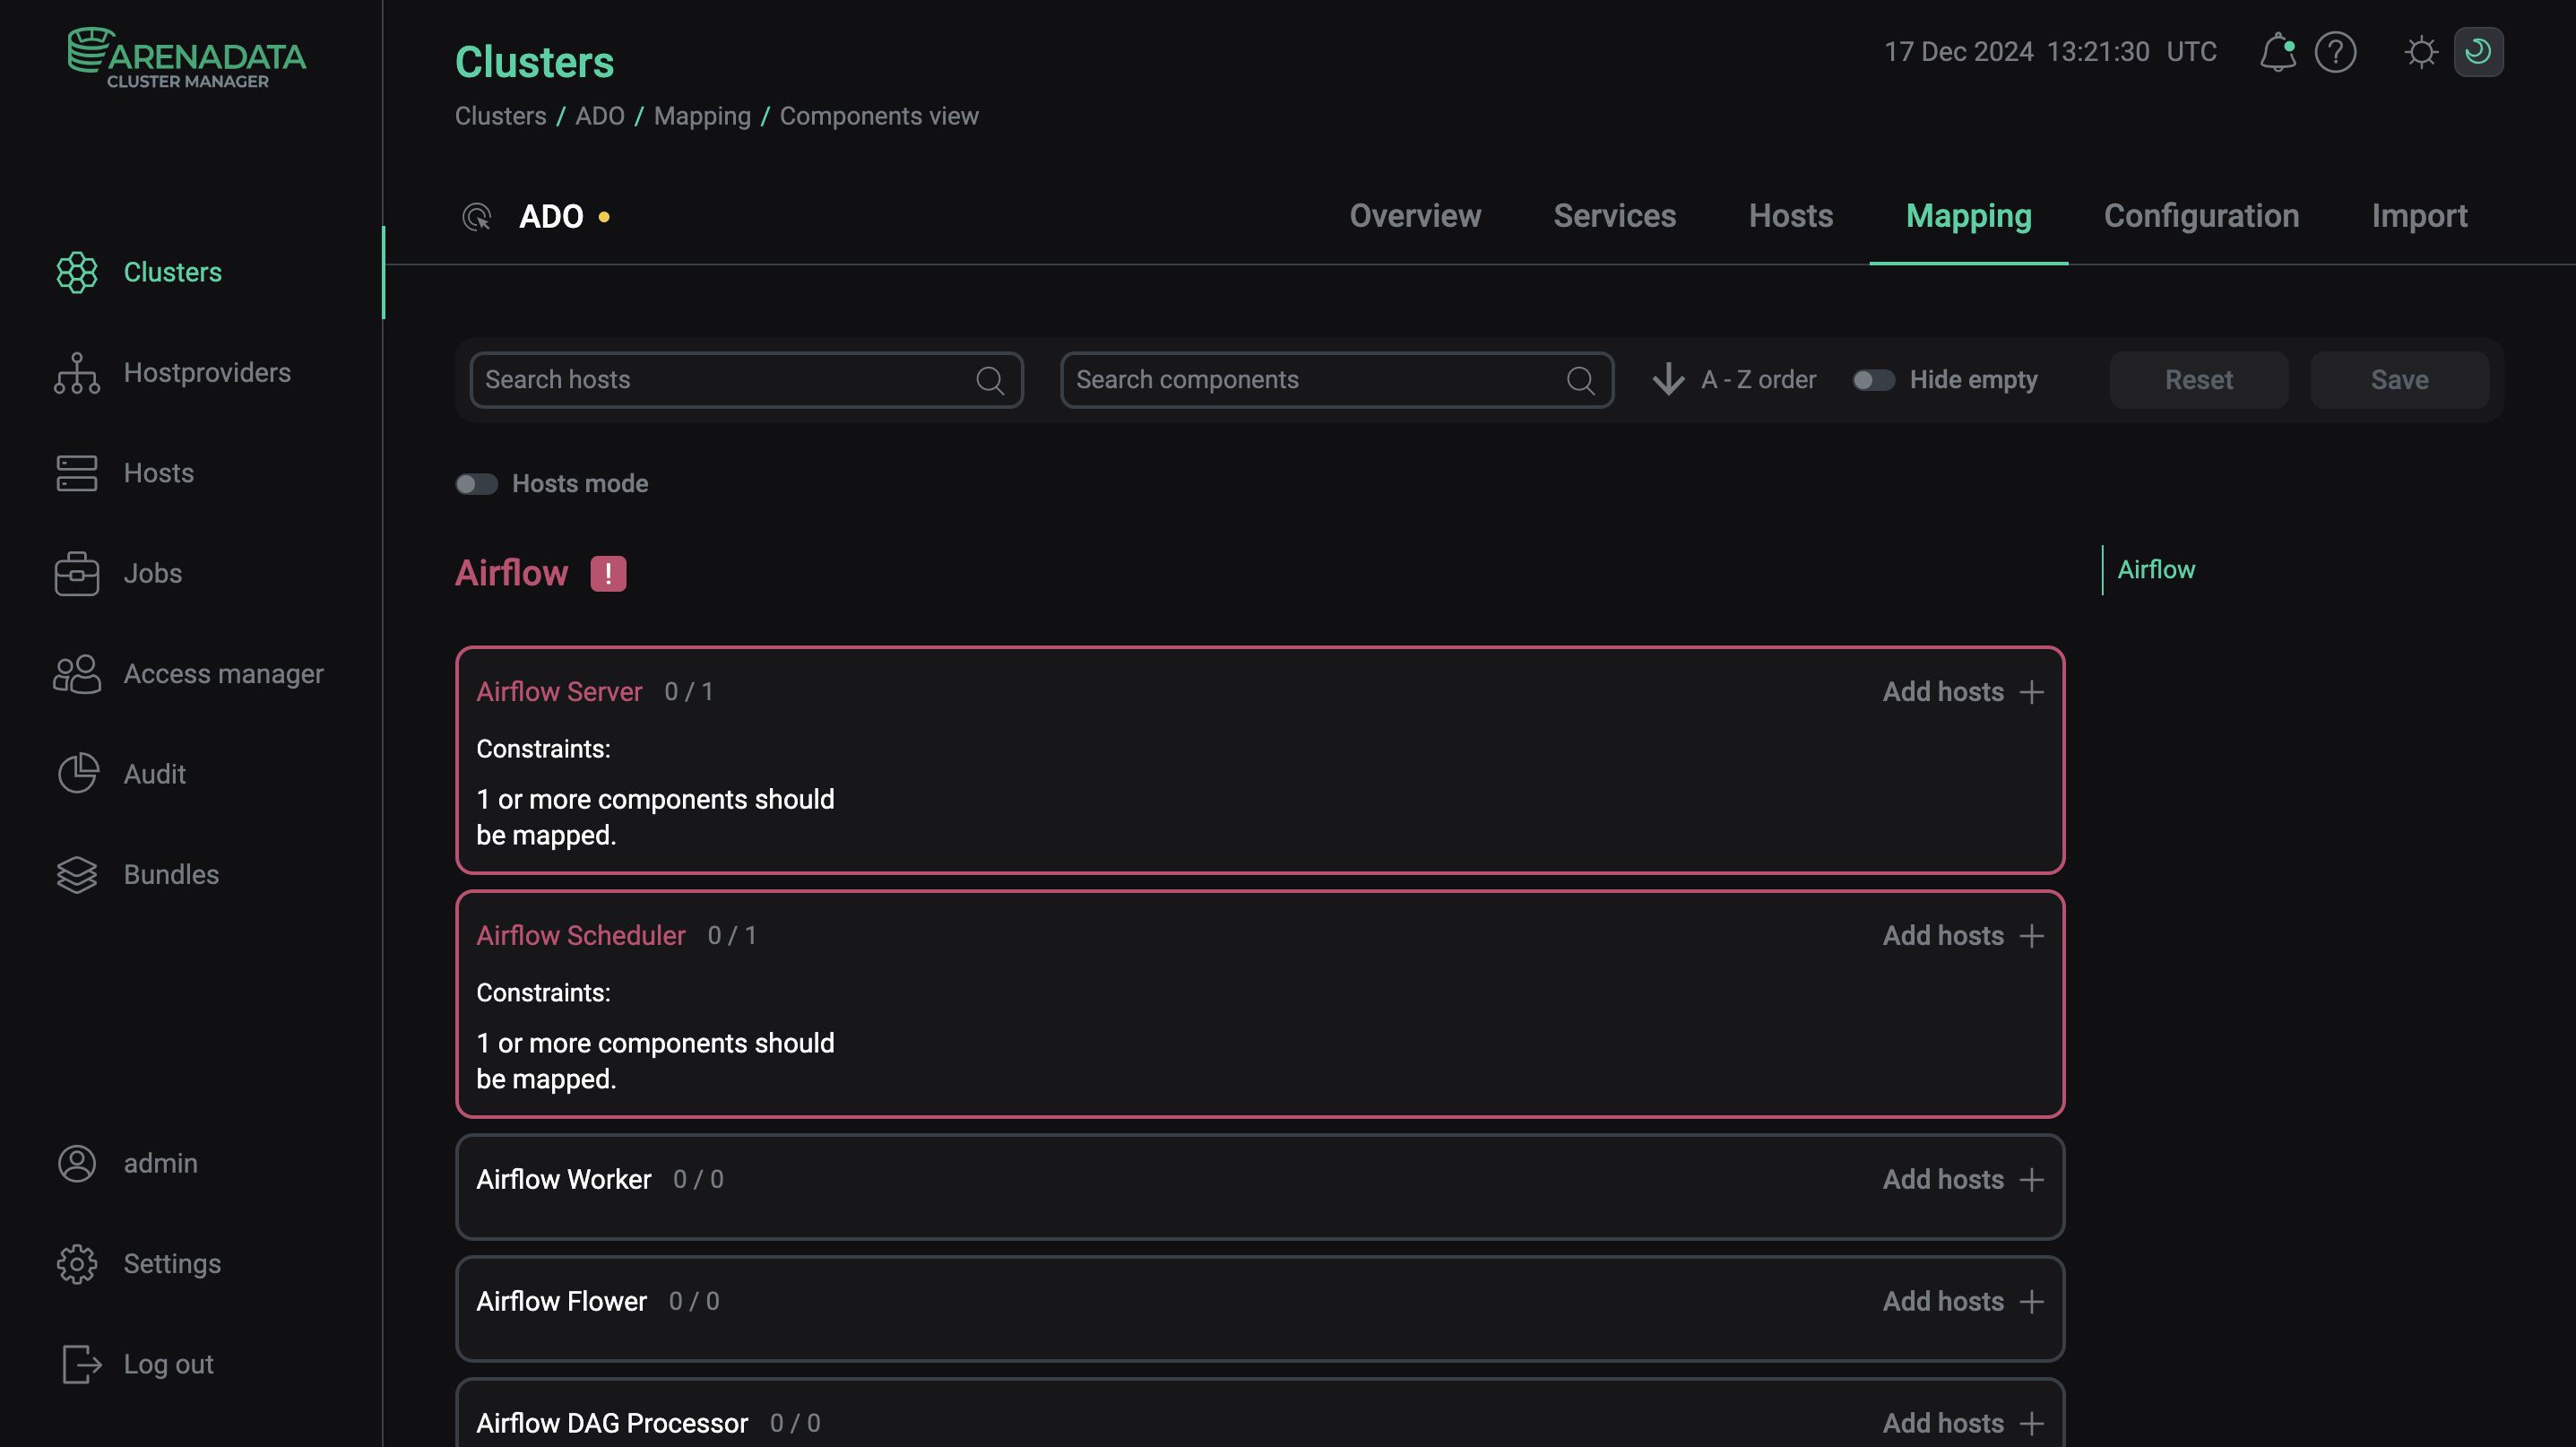The width and height of the screenshot is (2576, 1447).
Task: Switch to the Configuration tab
Action: click(x=2202, y=216)
